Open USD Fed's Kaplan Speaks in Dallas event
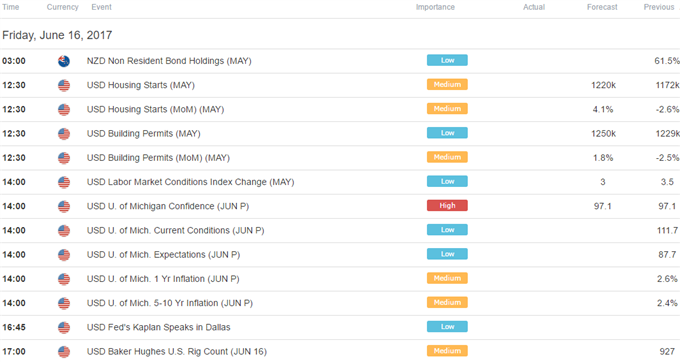Image resolution: width=680 pixels, height=362 pixels. point(158,328)
